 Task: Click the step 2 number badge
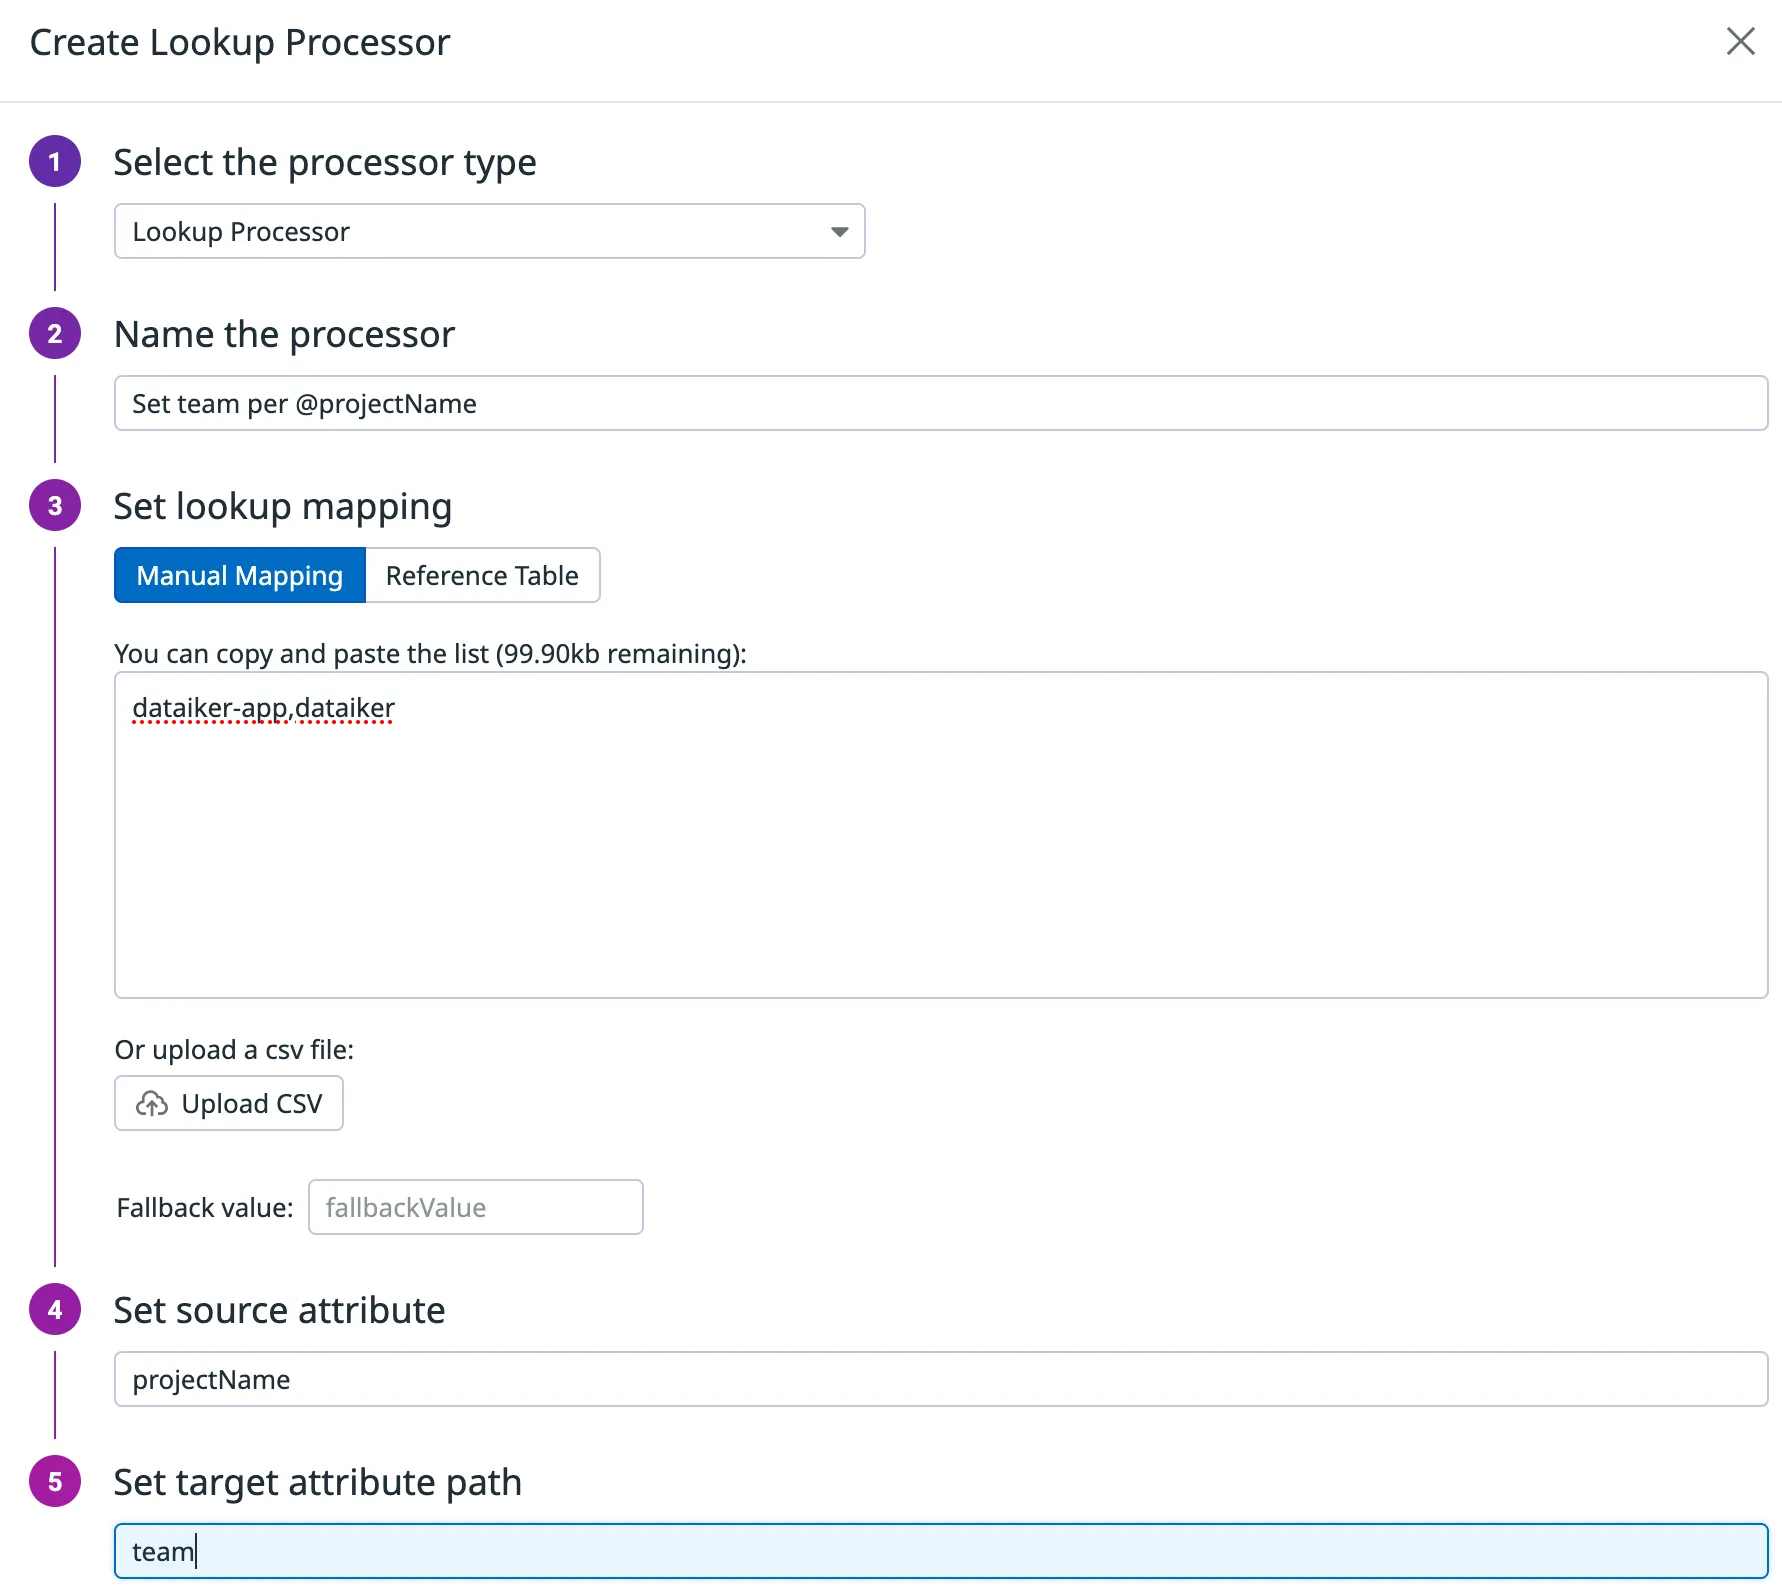55,334
